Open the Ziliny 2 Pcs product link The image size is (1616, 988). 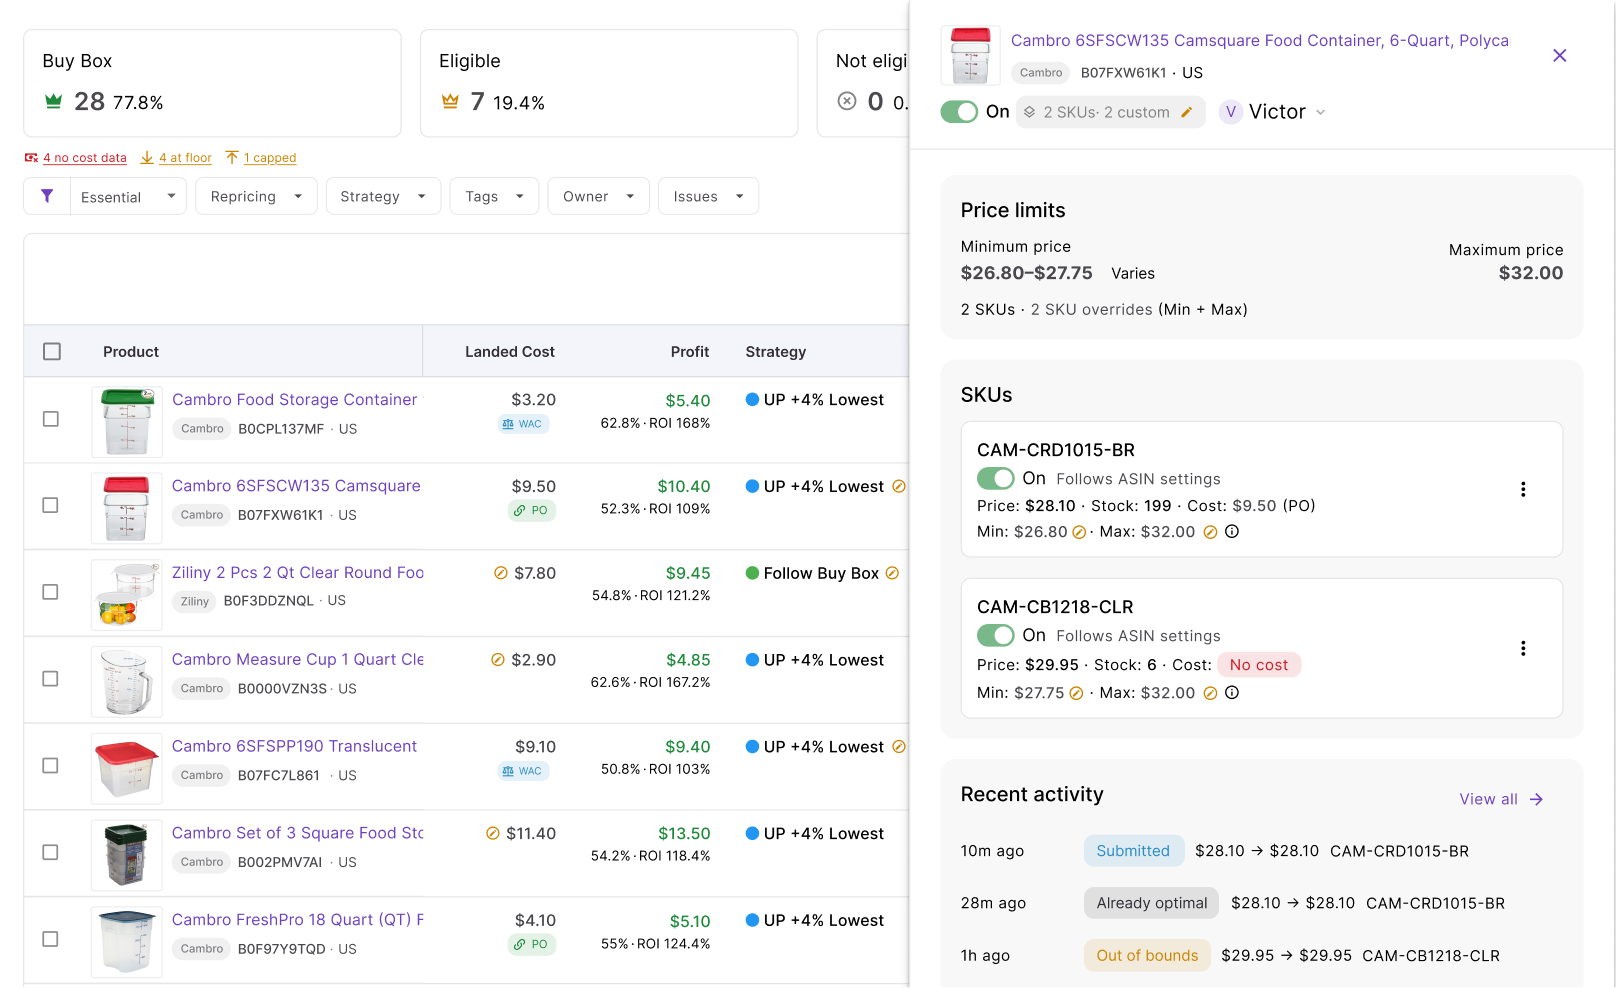pos(298,573)
